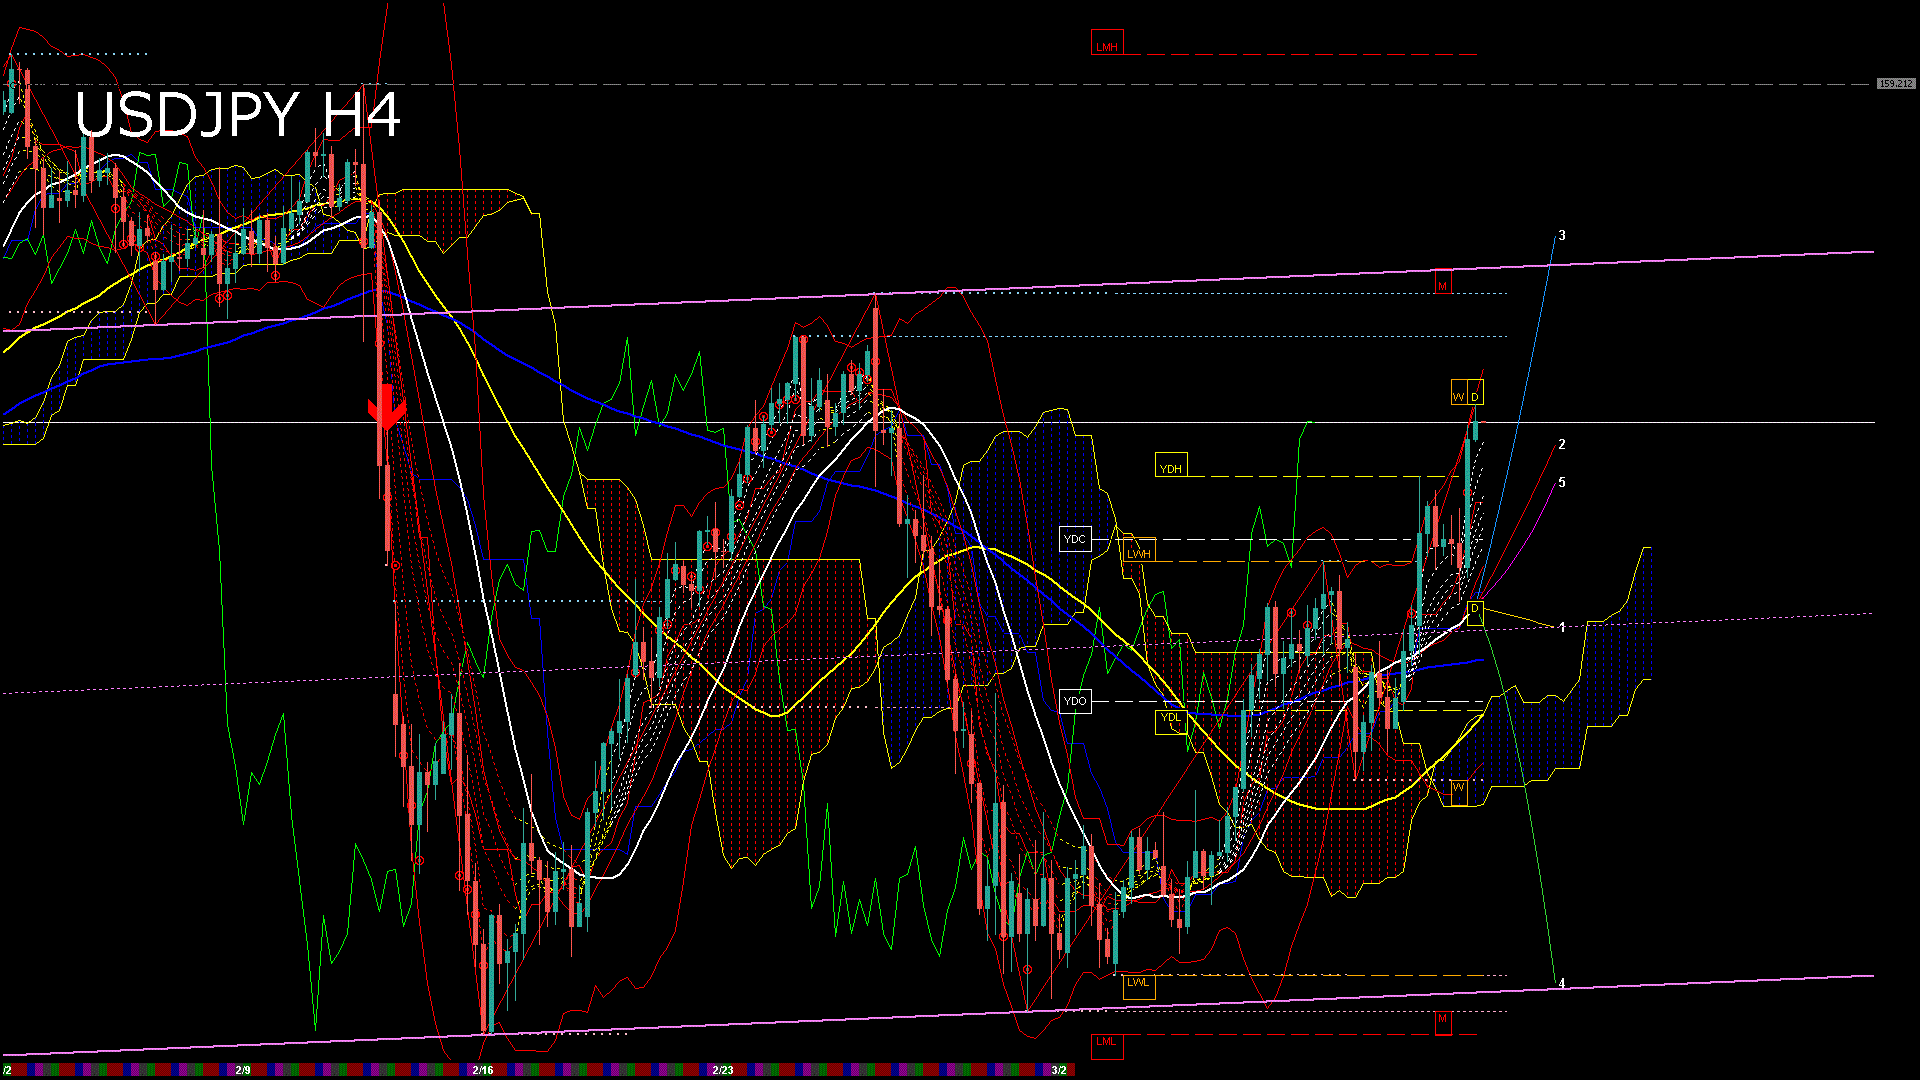
Task: Select the YDO yesterday-open label box
Action: point(1076,701)
